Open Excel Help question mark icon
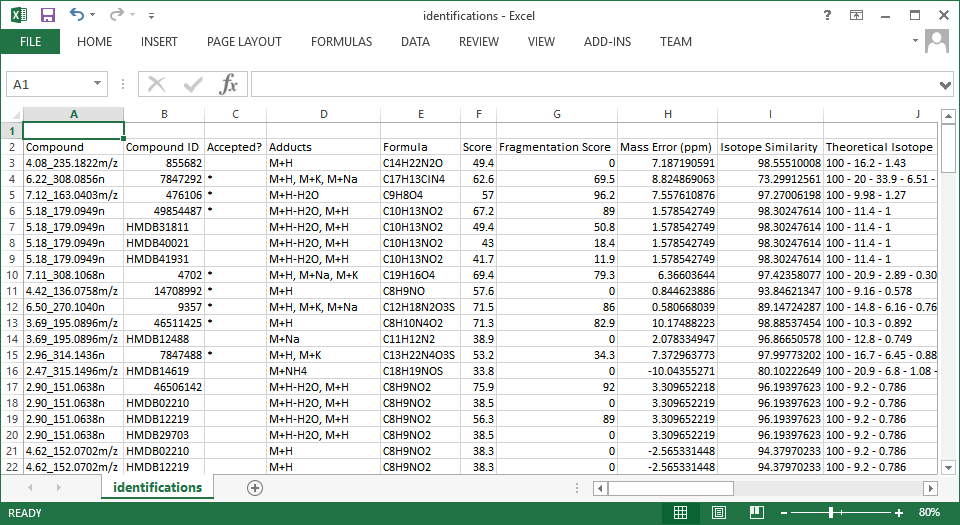Viewport: 960px width, 525px height. [827, 15]
